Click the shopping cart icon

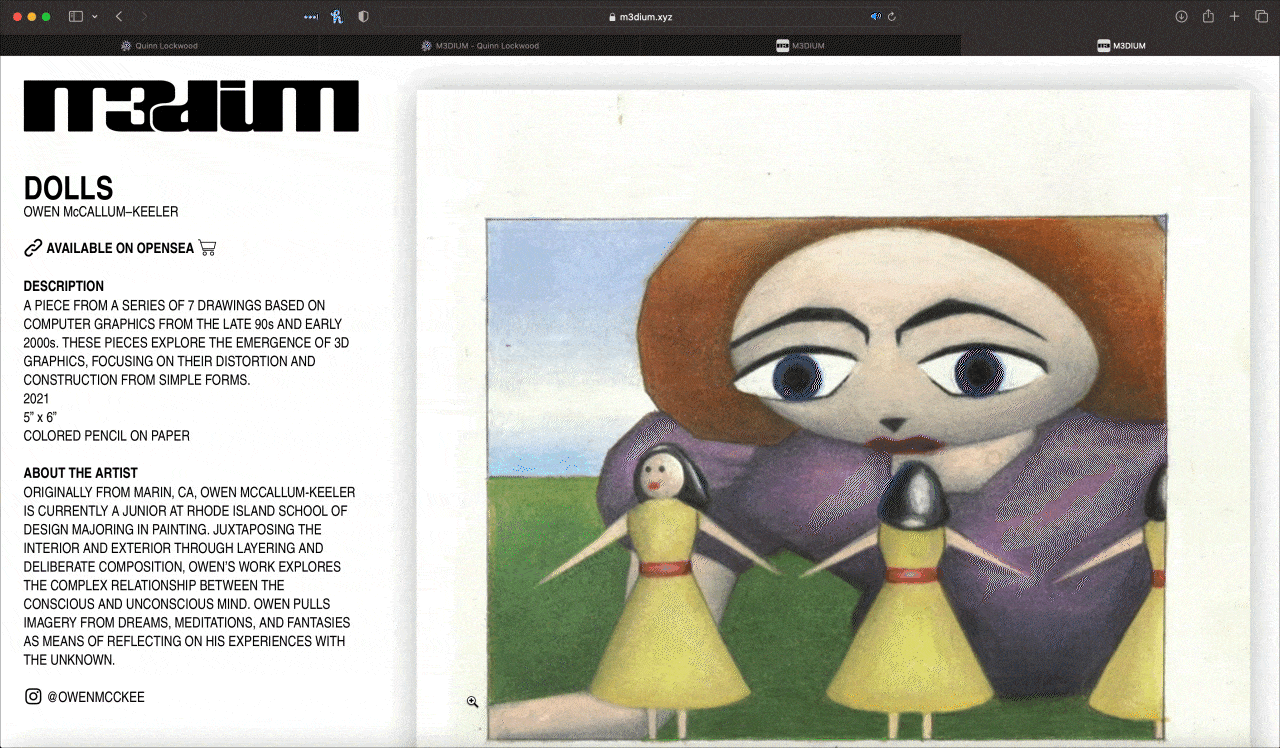pos(207,247)
